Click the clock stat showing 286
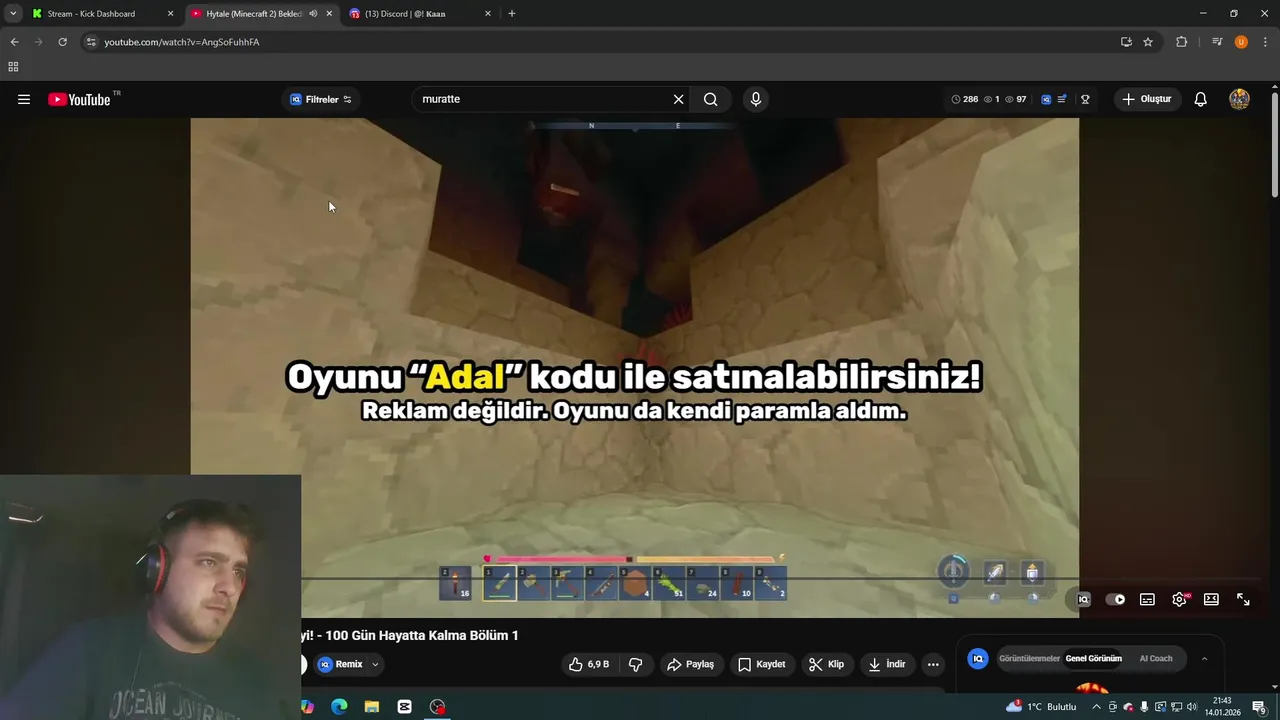The width and height of the screenshot is (1280, 720). [x=964, y=99]
